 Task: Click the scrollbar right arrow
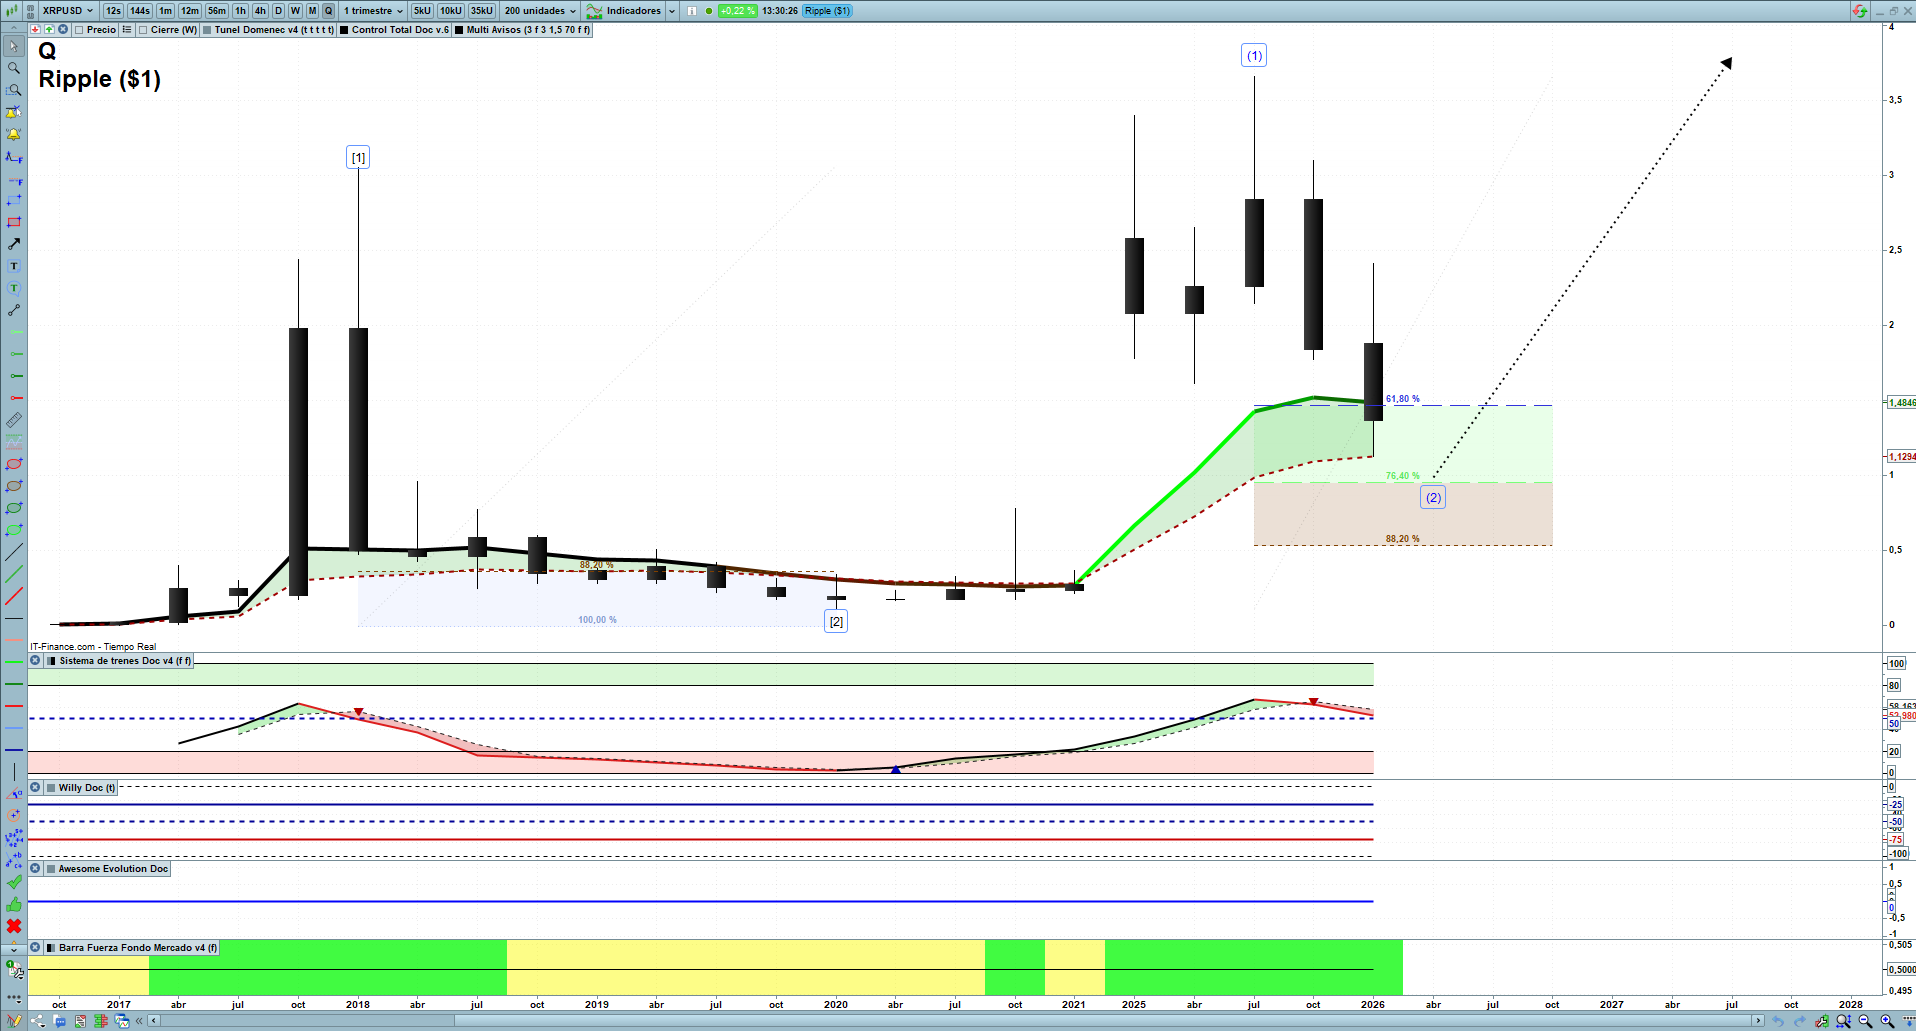(x=1758, y=1021)
